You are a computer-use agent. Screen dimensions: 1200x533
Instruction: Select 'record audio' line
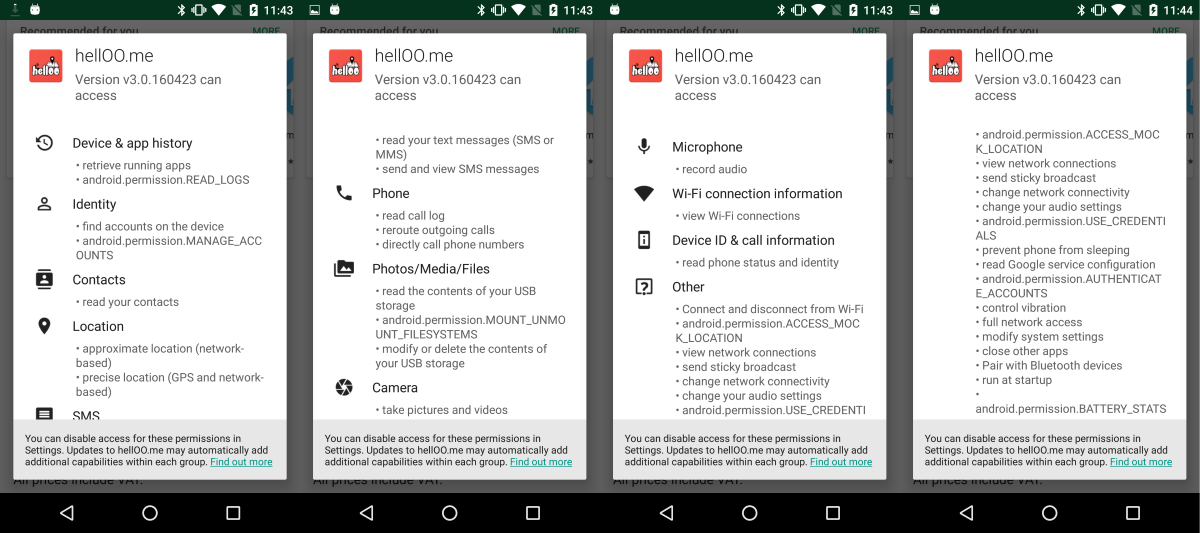coord(711,170)
